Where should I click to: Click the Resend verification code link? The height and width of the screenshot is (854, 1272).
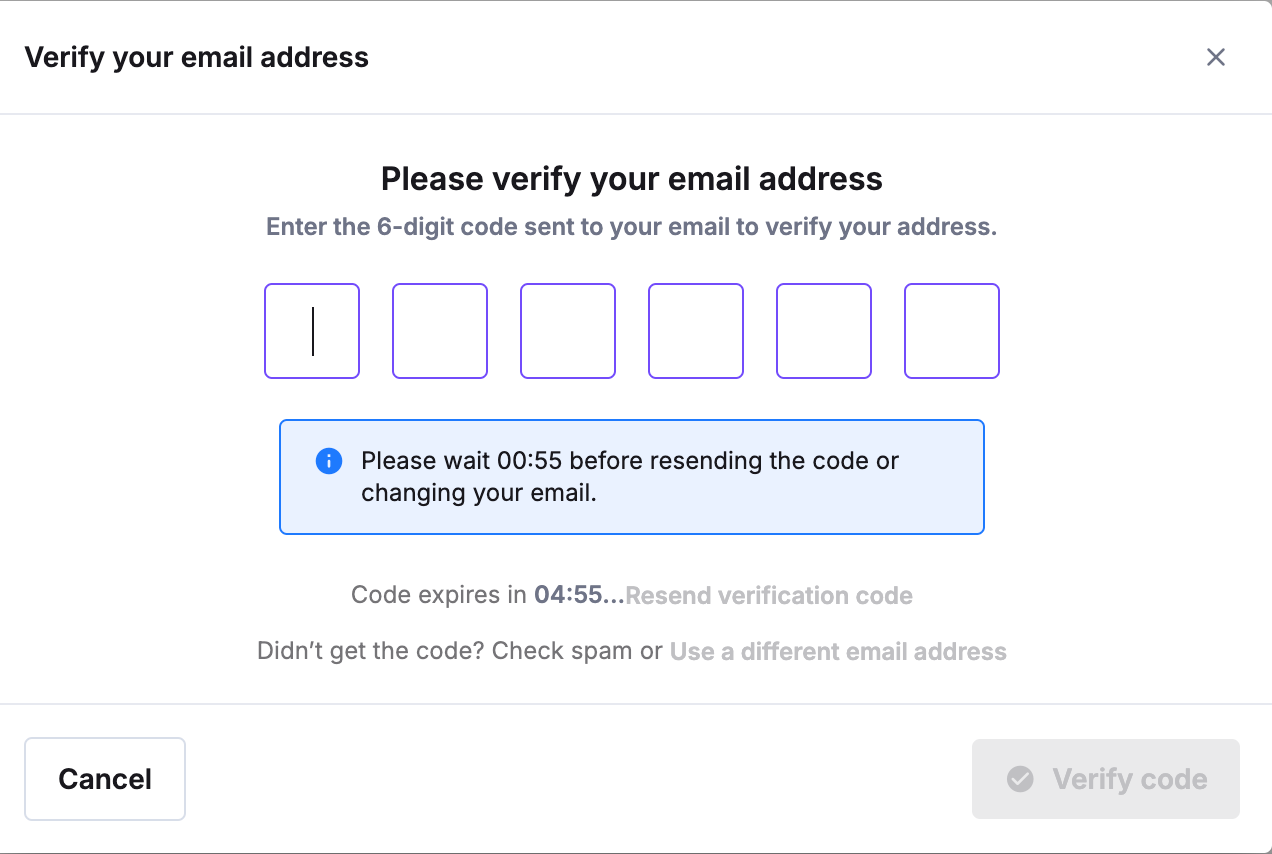coord(769,595)
